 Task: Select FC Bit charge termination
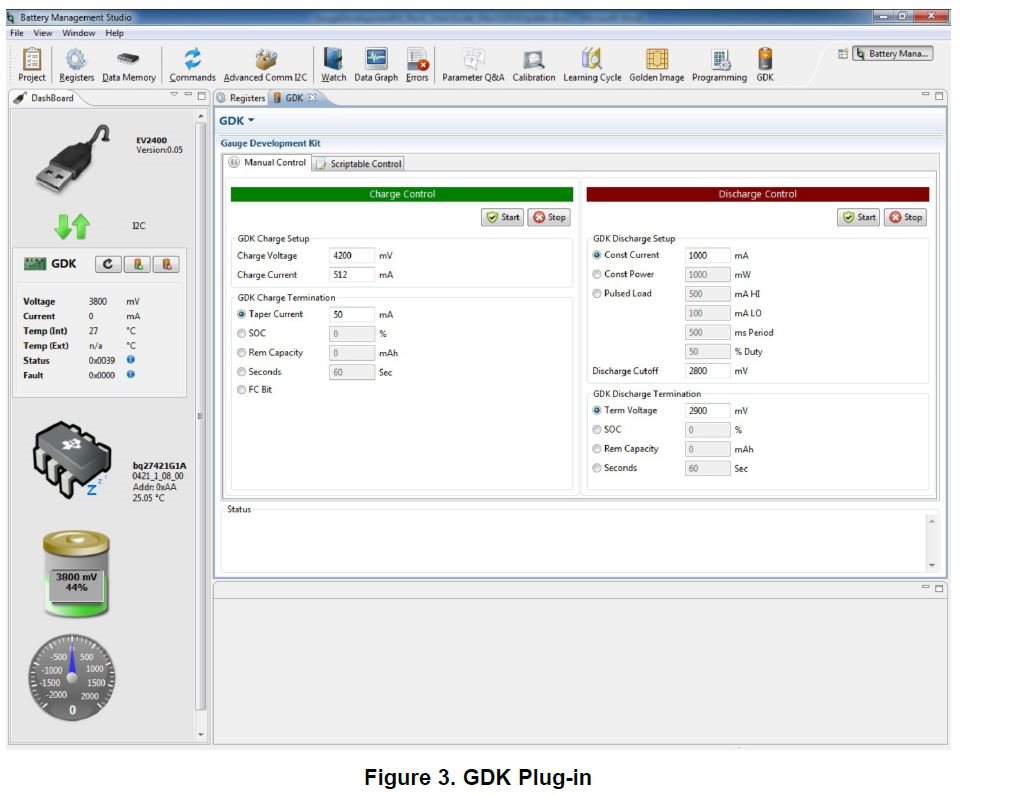tap(242, 389)
